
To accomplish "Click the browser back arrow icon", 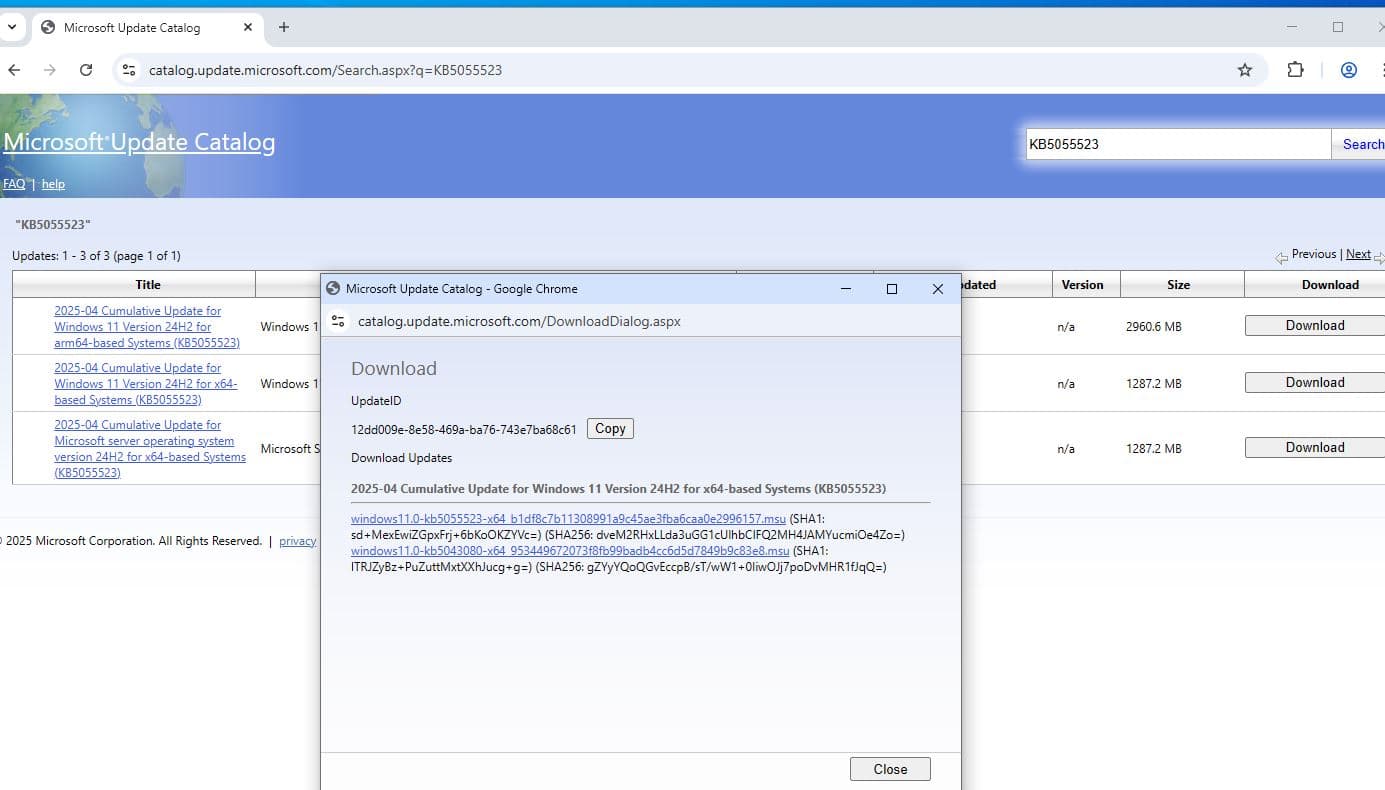I will [x=14, y=70].
